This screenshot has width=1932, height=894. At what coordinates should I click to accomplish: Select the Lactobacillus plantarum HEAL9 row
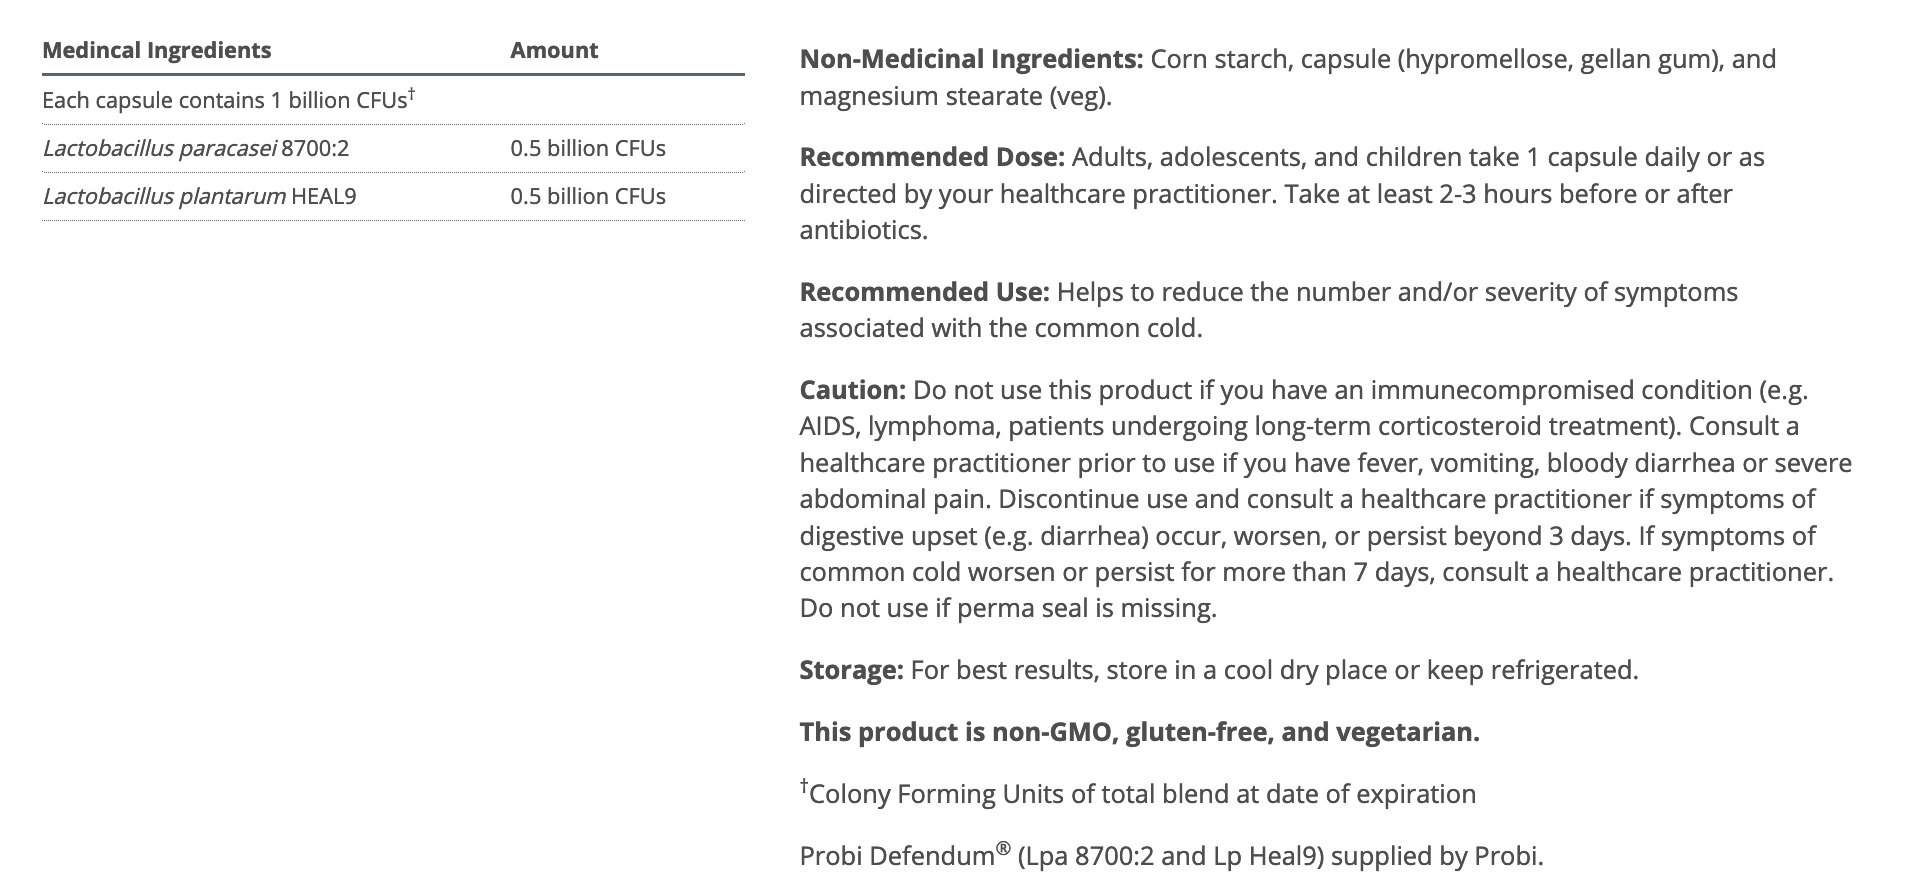pos(199,197)
